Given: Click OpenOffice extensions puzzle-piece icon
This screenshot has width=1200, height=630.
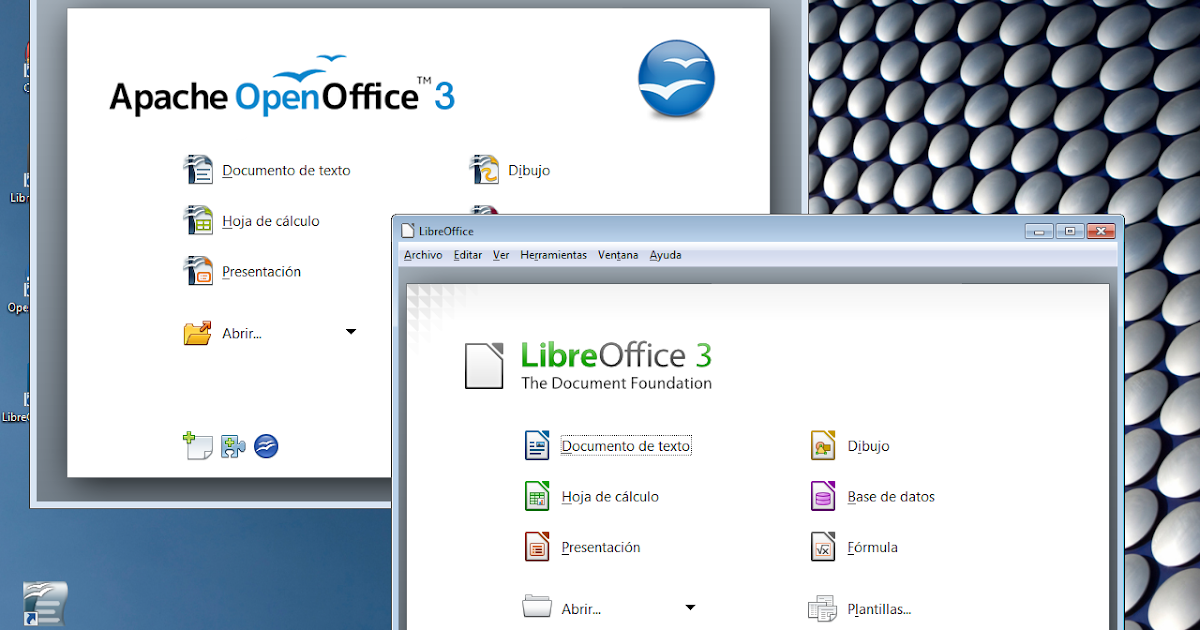Looking at the screenshot, I should click(233, 447).
